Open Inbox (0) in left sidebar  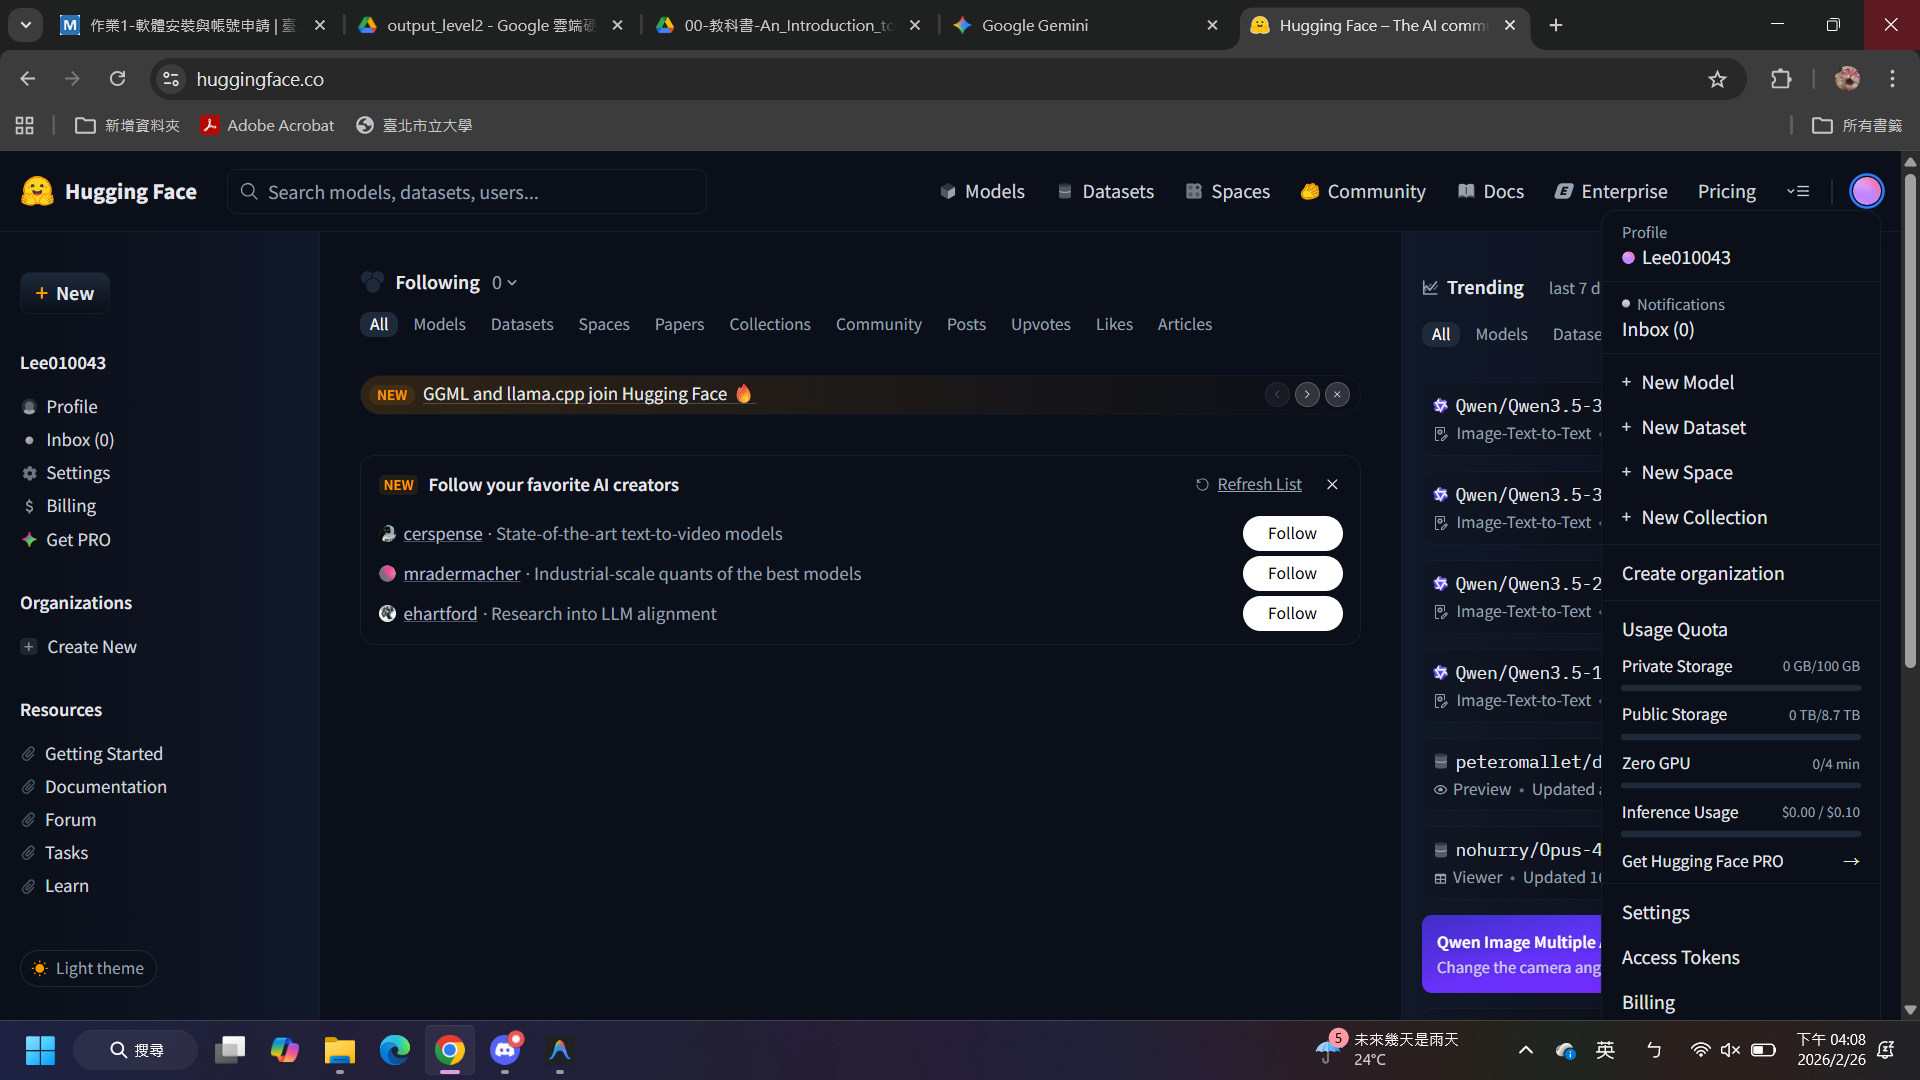coord(68,439)
